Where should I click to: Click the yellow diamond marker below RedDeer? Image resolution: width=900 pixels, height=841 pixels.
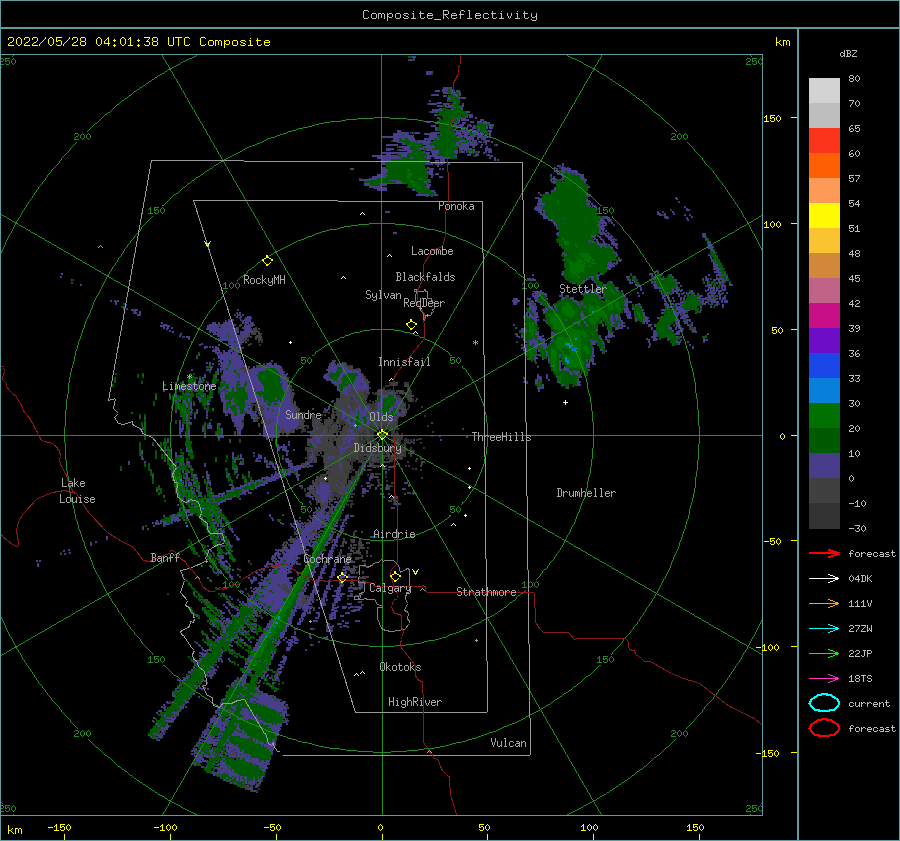click(x=412, y=325)
